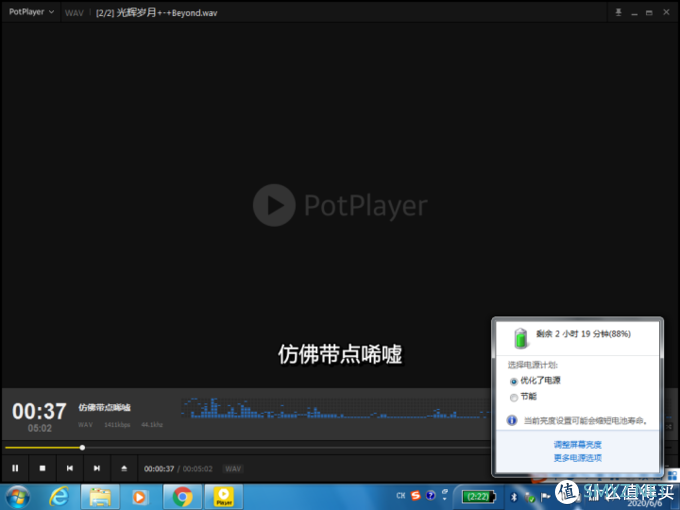The width and height of the screenshot is (680, 510).
Task: Pause playback with the pause button
Action: [x=15, y=468]
